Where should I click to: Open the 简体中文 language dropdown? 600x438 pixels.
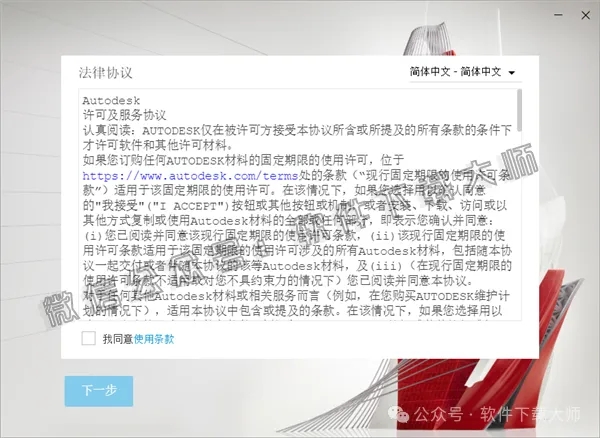(465, 72)
